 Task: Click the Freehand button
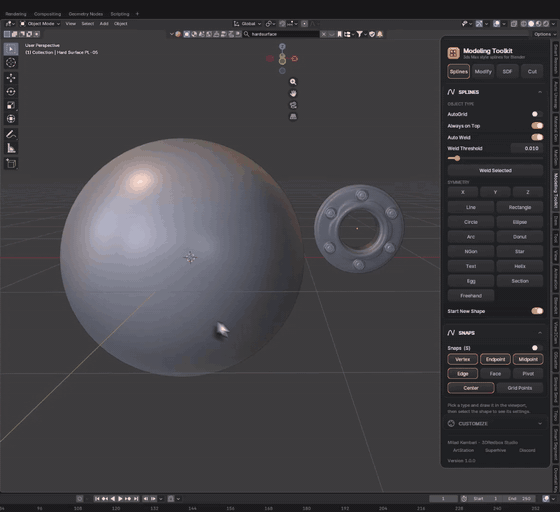pyautogui.click(x=471, y=296)
